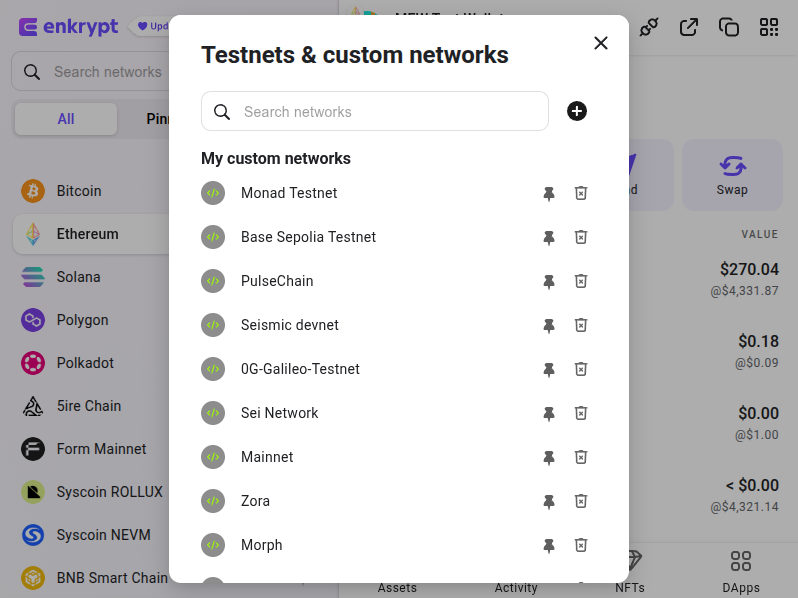Click the Sei Network code icon

(213, 413)
